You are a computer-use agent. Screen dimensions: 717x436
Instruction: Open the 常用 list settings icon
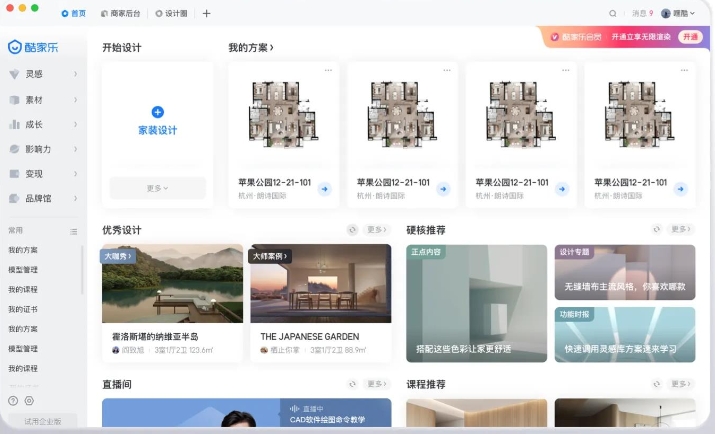[74, 231]
